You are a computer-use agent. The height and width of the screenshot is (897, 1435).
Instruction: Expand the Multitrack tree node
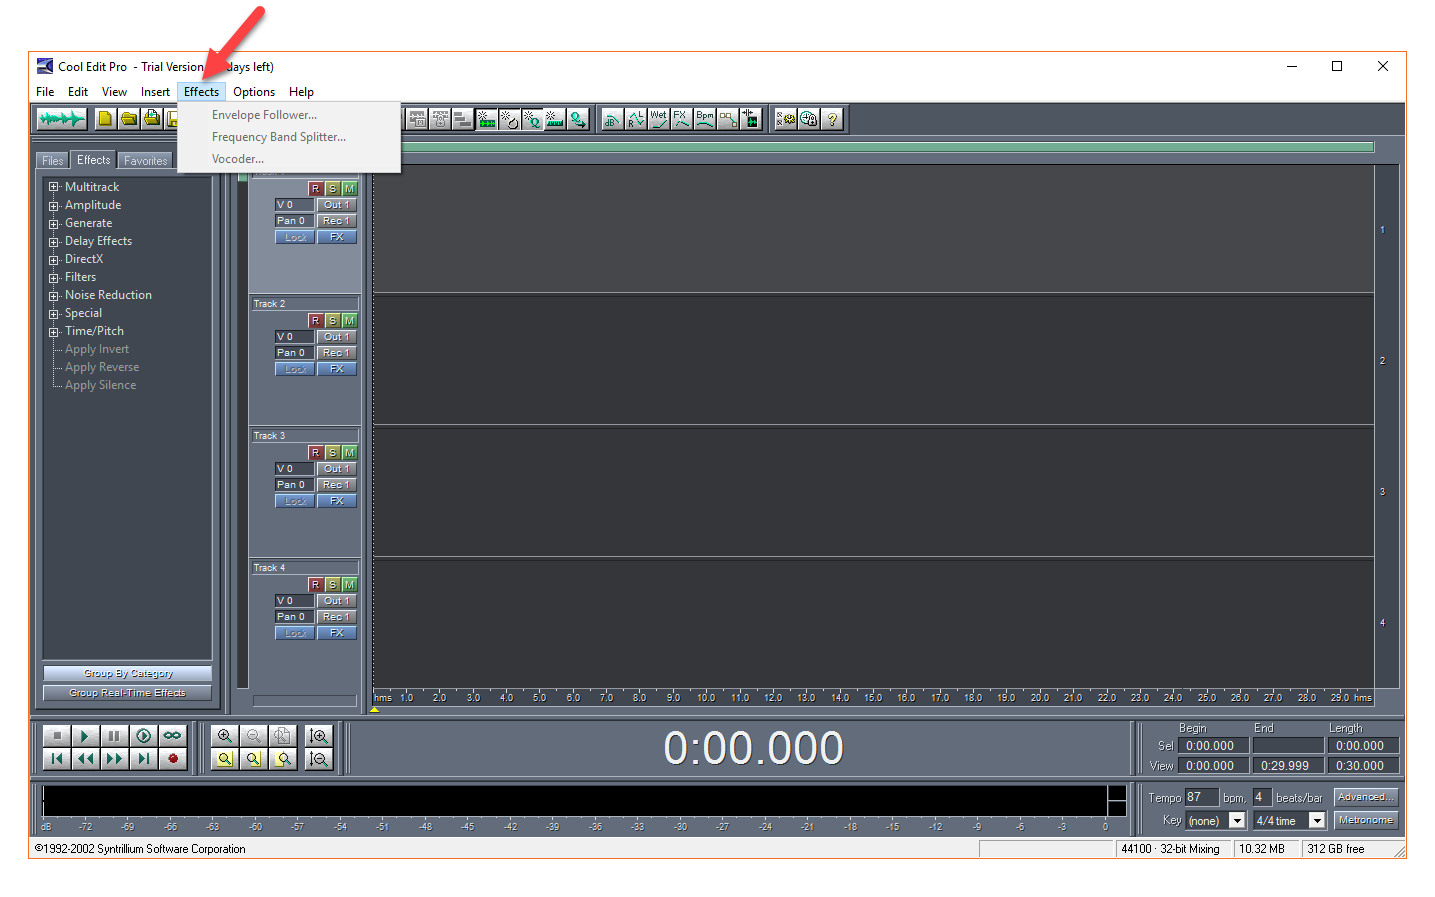[x=54, y=187]
